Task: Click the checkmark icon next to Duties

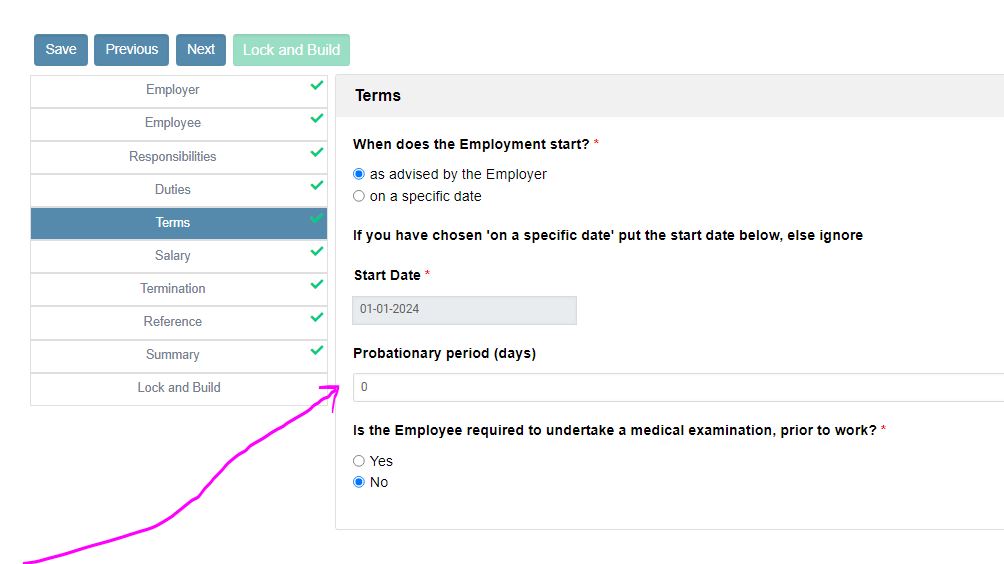Action: (x=317, y=186)
